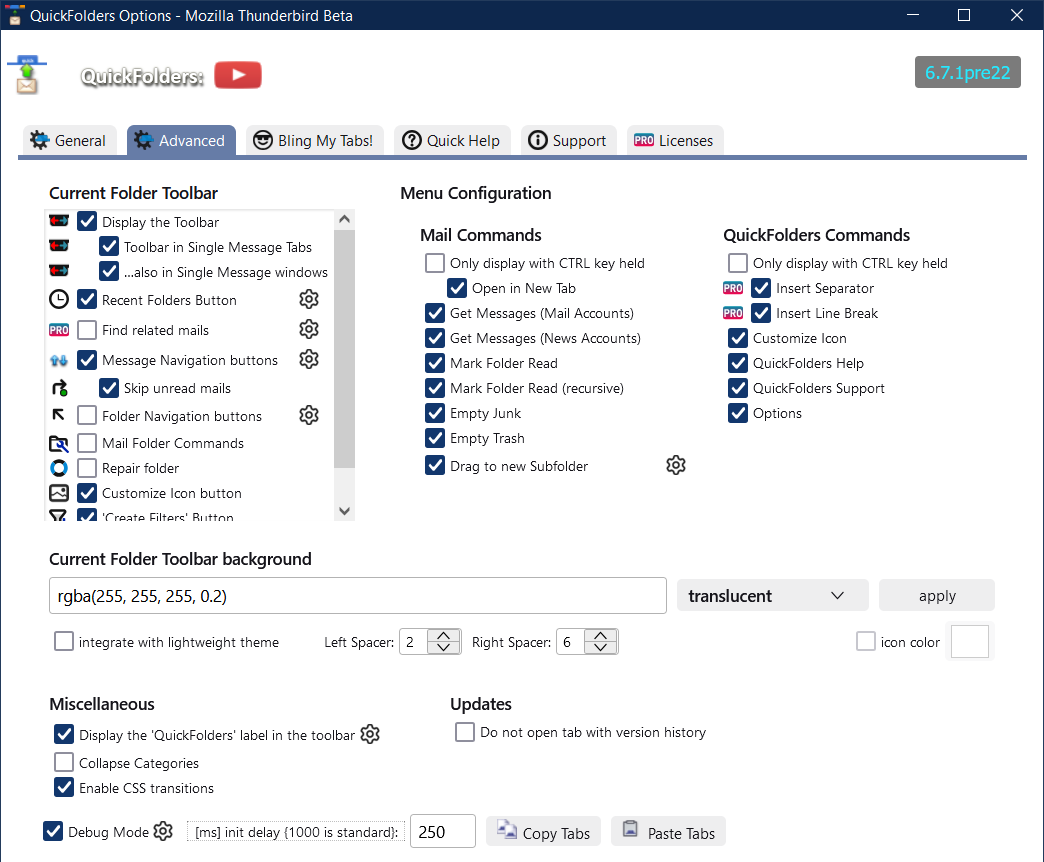Viewport: 1044px width, 862px height.
Task: Open gear next to 'QuickFolders' label option
Action: pos(370,734)
